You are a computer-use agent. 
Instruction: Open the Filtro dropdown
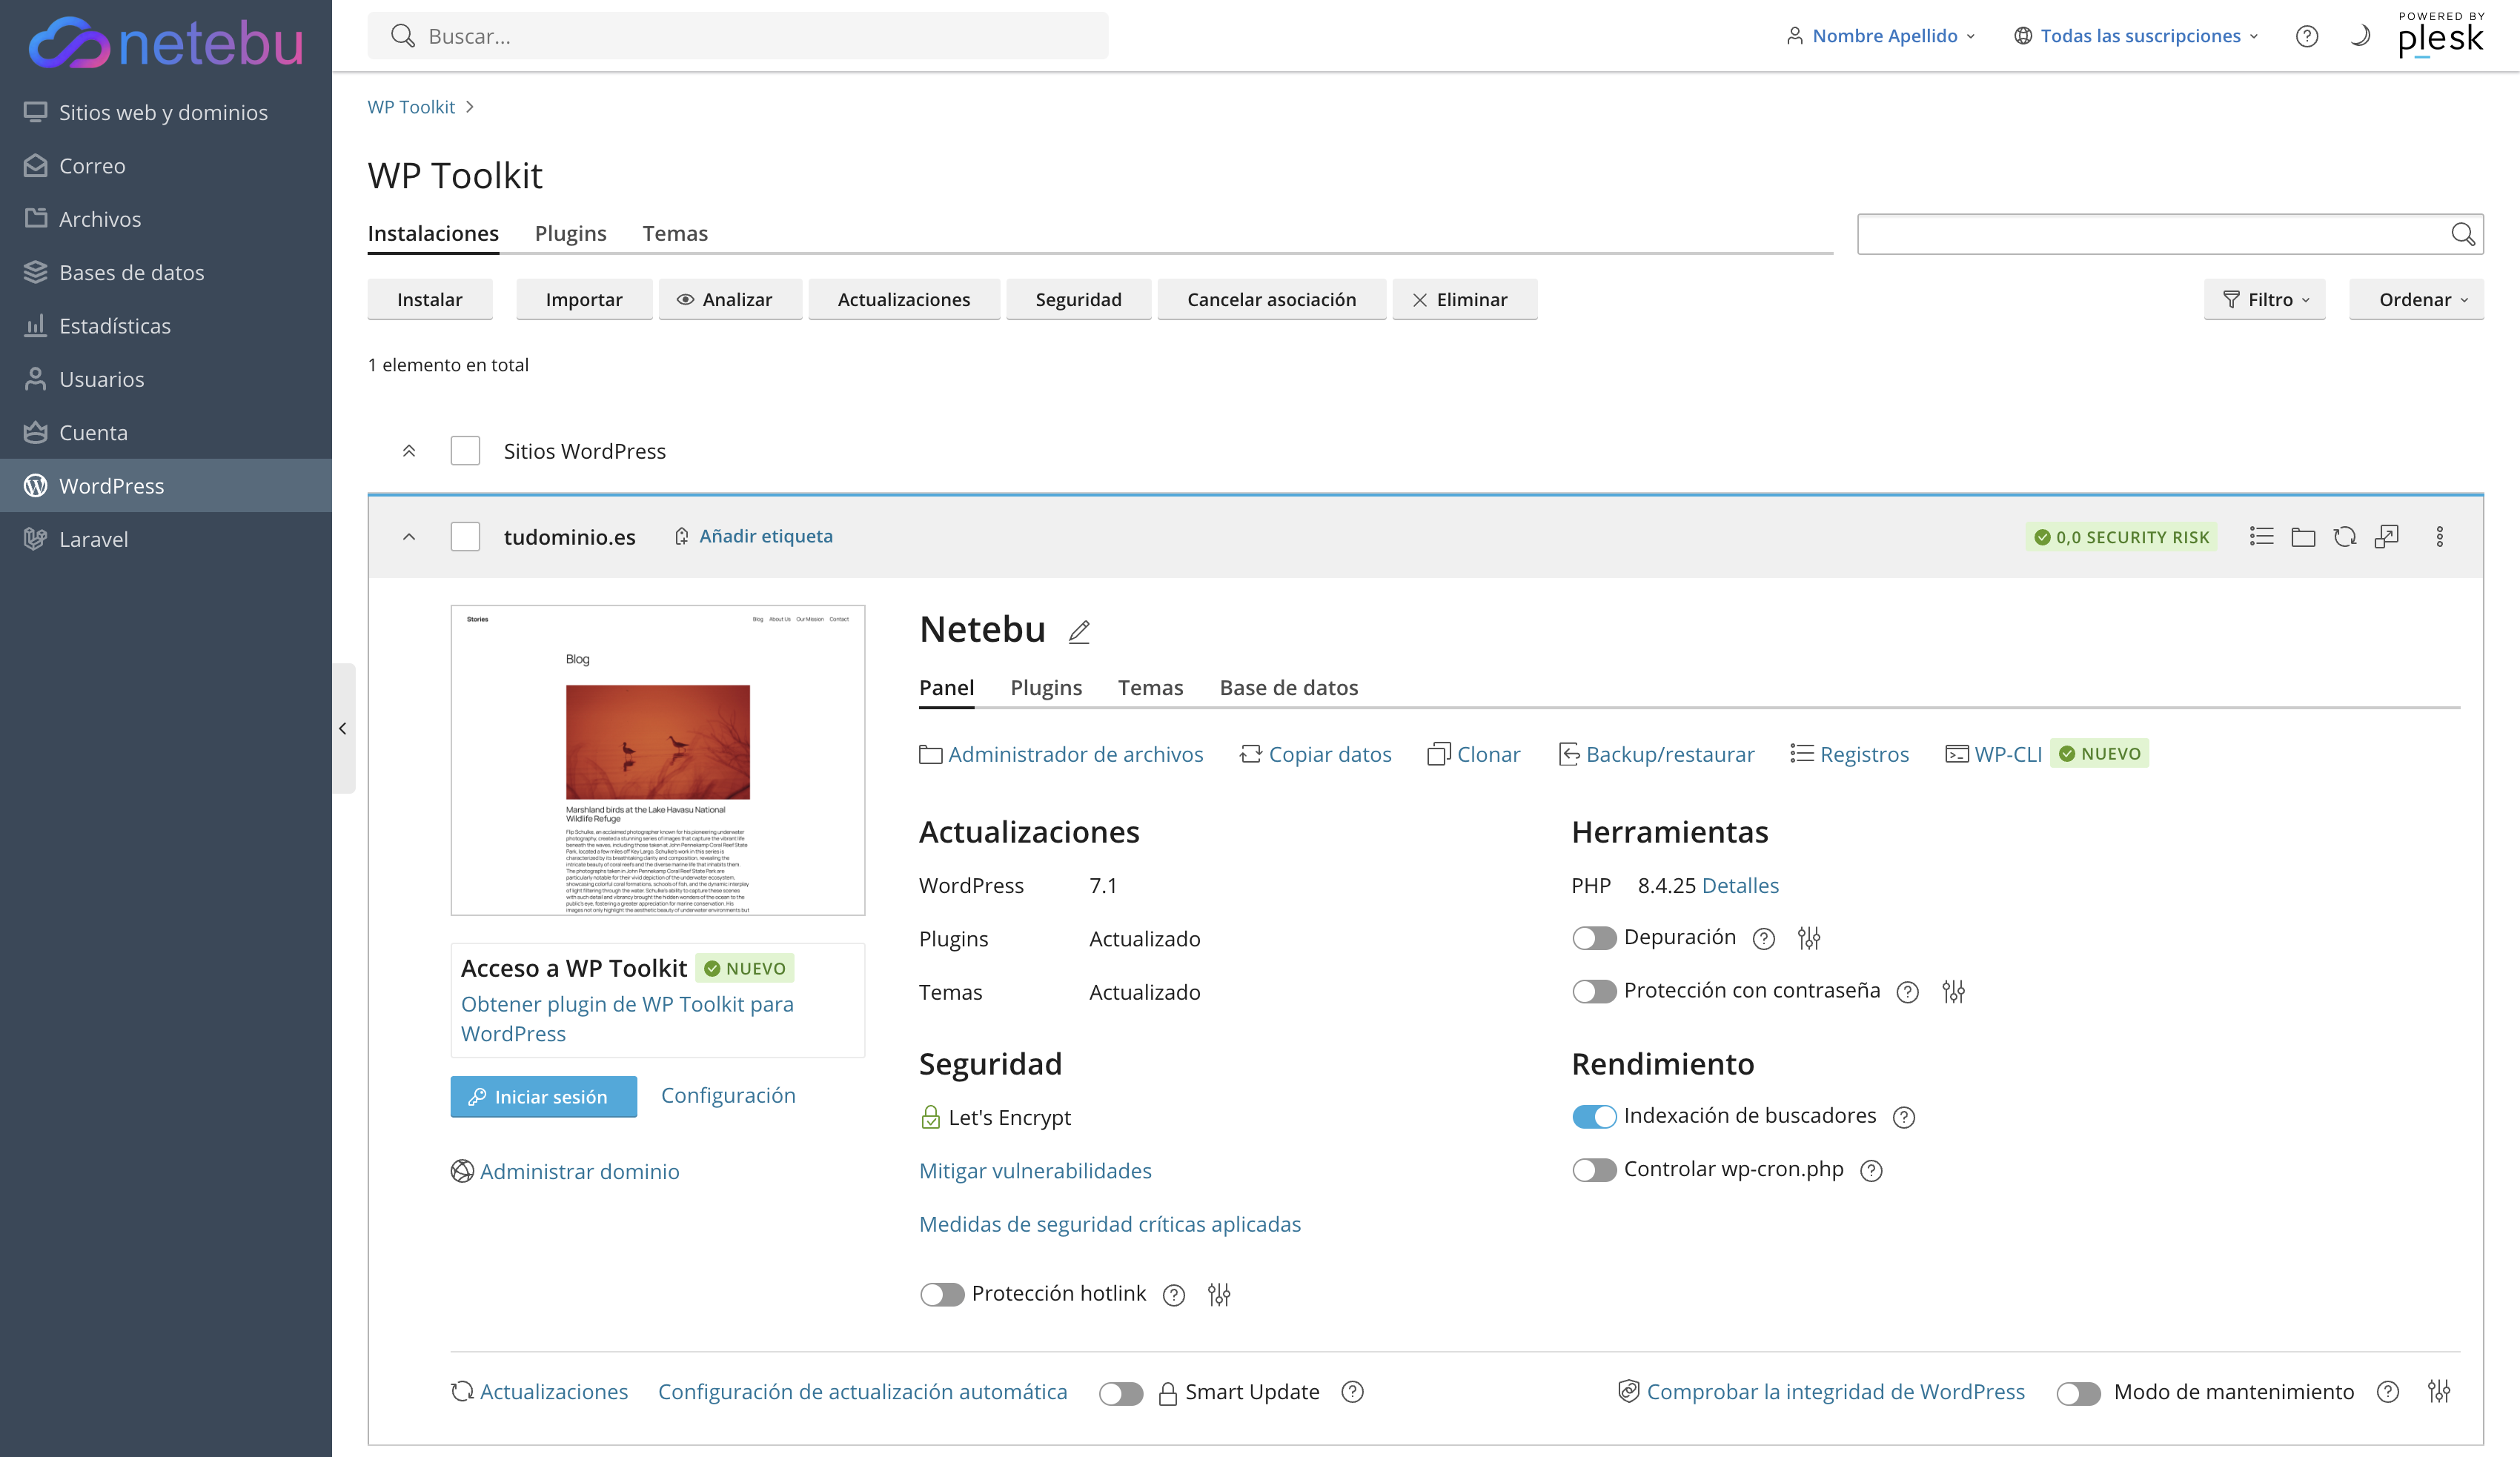pos(2265,299)
